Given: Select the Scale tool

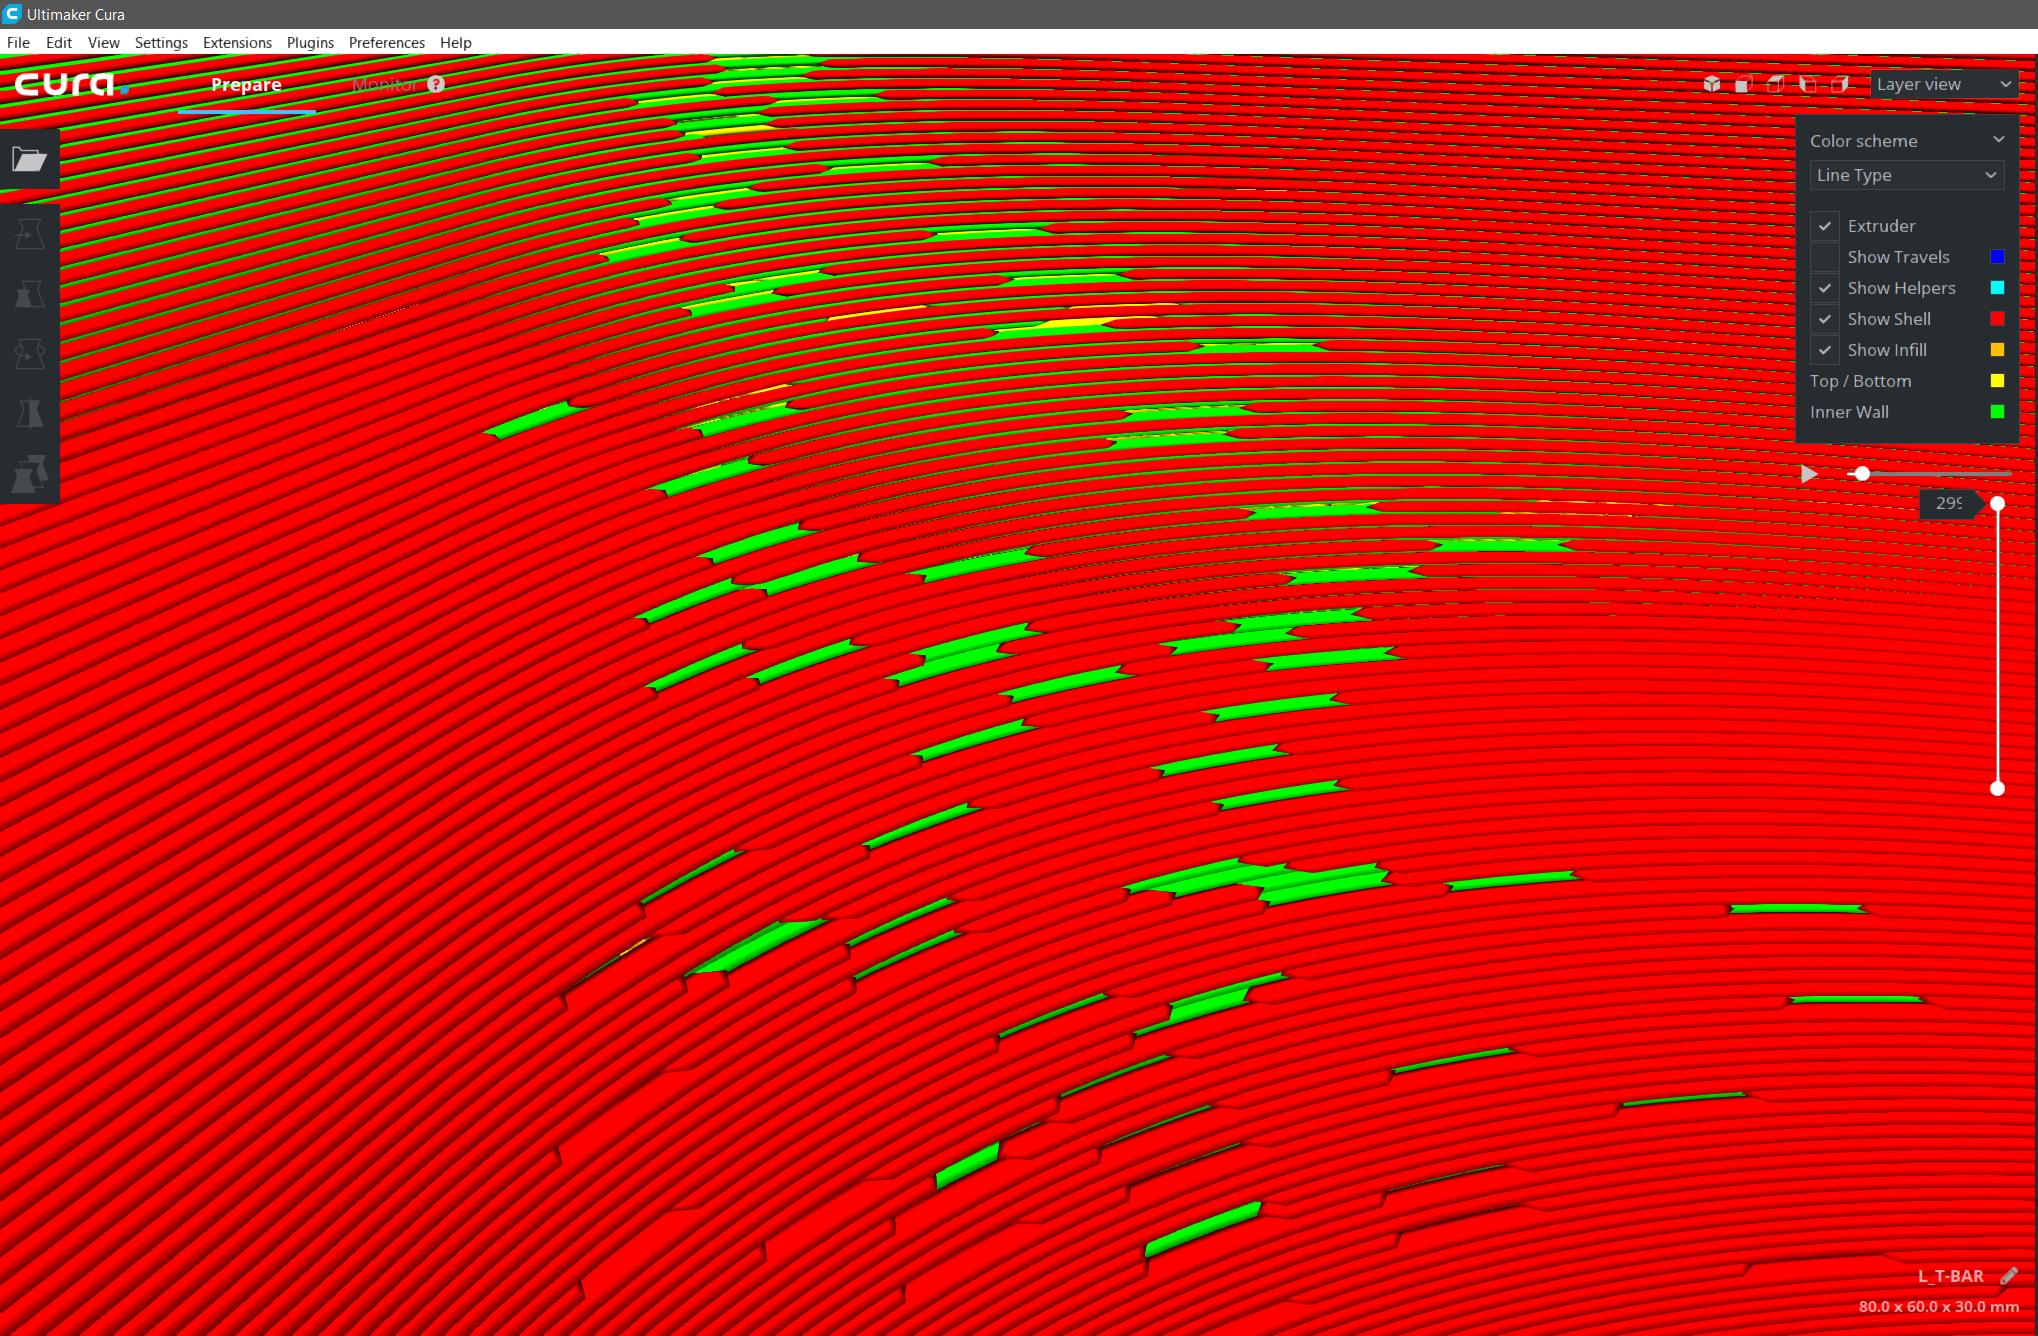Looking at the screenshot, I should (29, 294).
